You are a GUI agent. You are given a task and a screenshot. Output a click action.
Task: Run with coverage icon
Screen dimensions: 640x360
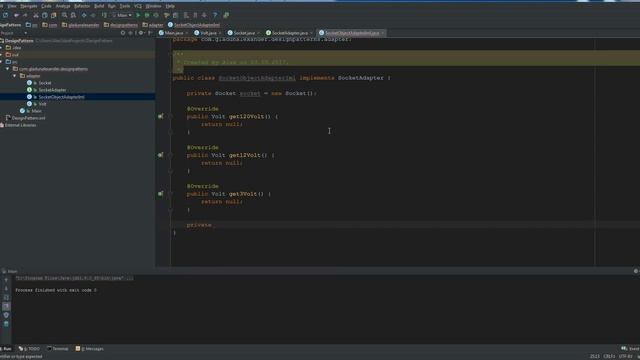tap(156, 15)
